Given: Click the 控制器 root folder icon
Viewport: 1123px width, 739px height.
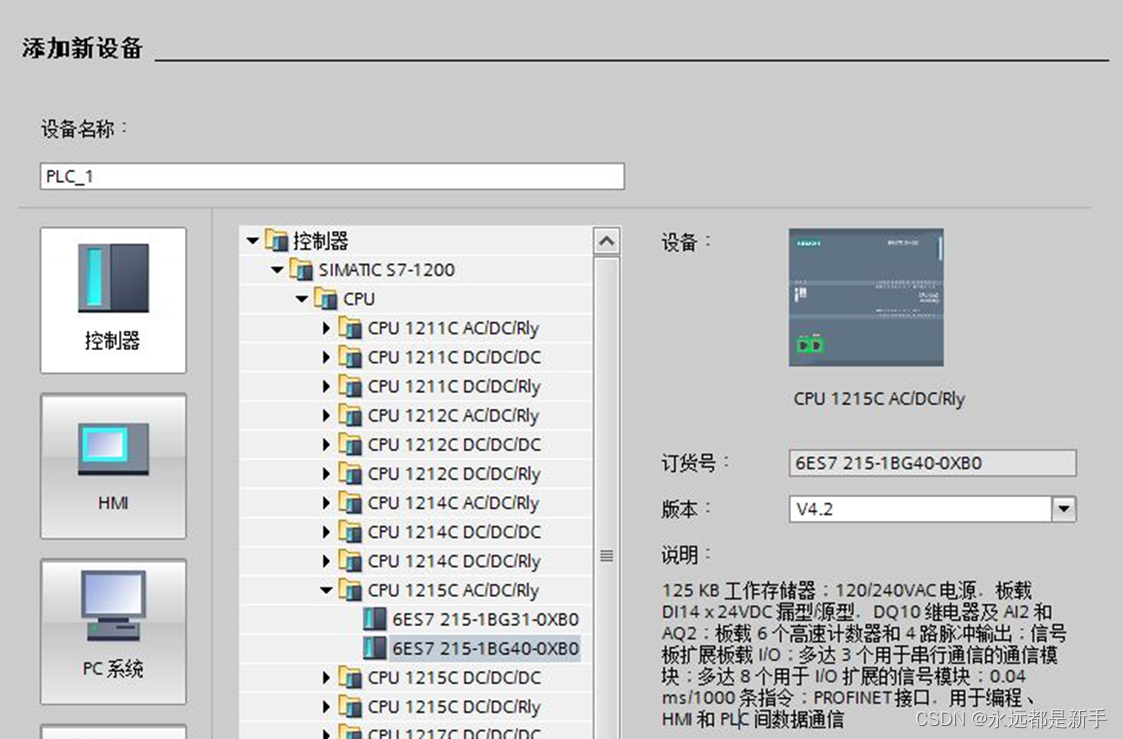Looking at the screenshot, I should coord(276,240).
